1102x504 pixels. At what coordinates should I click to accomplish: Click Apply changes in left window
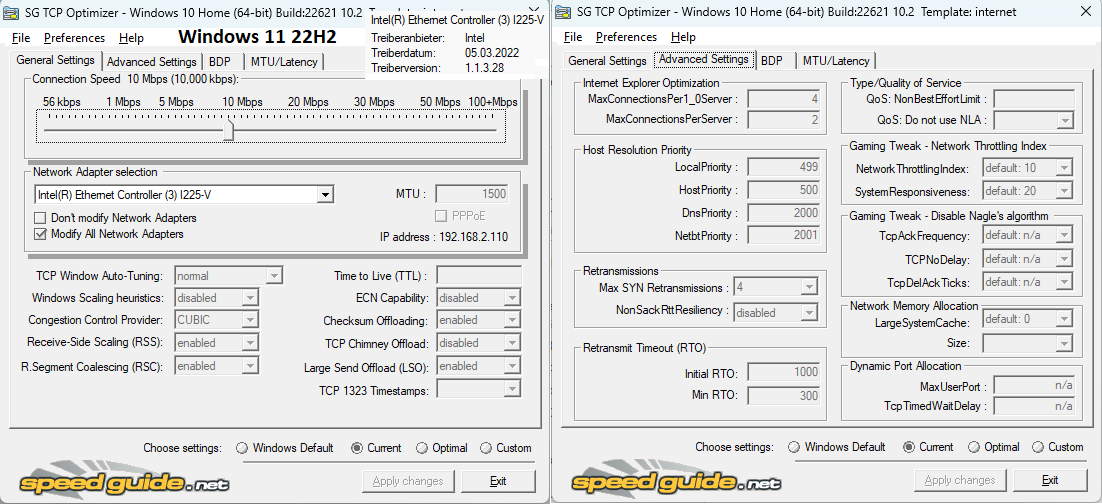(x=408, y=482)
